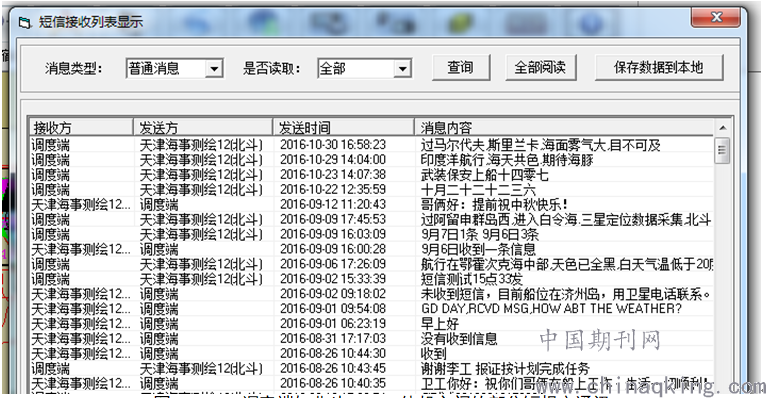766x398 pixels.
Task: Click the 全部阅读 button
Action: click(540, 67)
